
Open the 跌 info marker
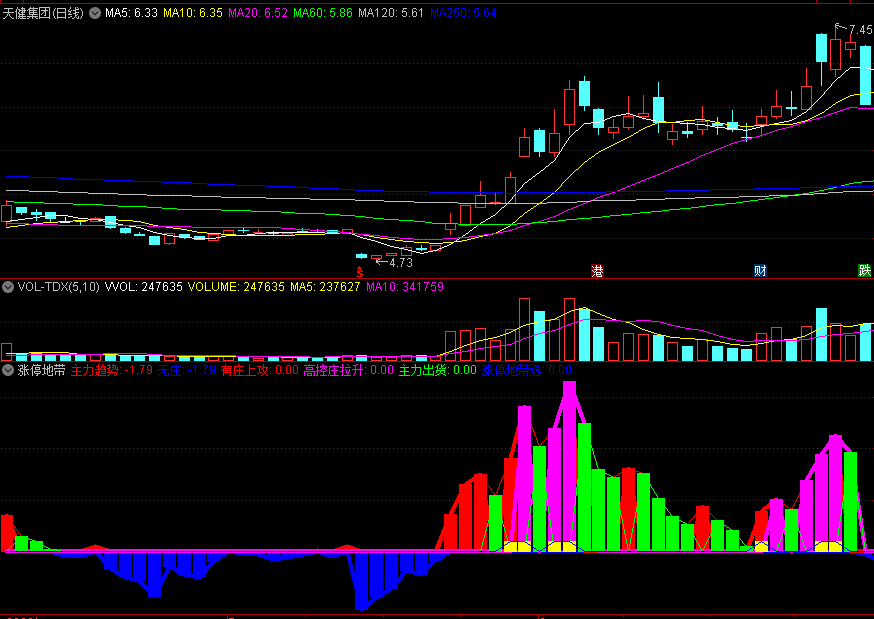point(865,271)
